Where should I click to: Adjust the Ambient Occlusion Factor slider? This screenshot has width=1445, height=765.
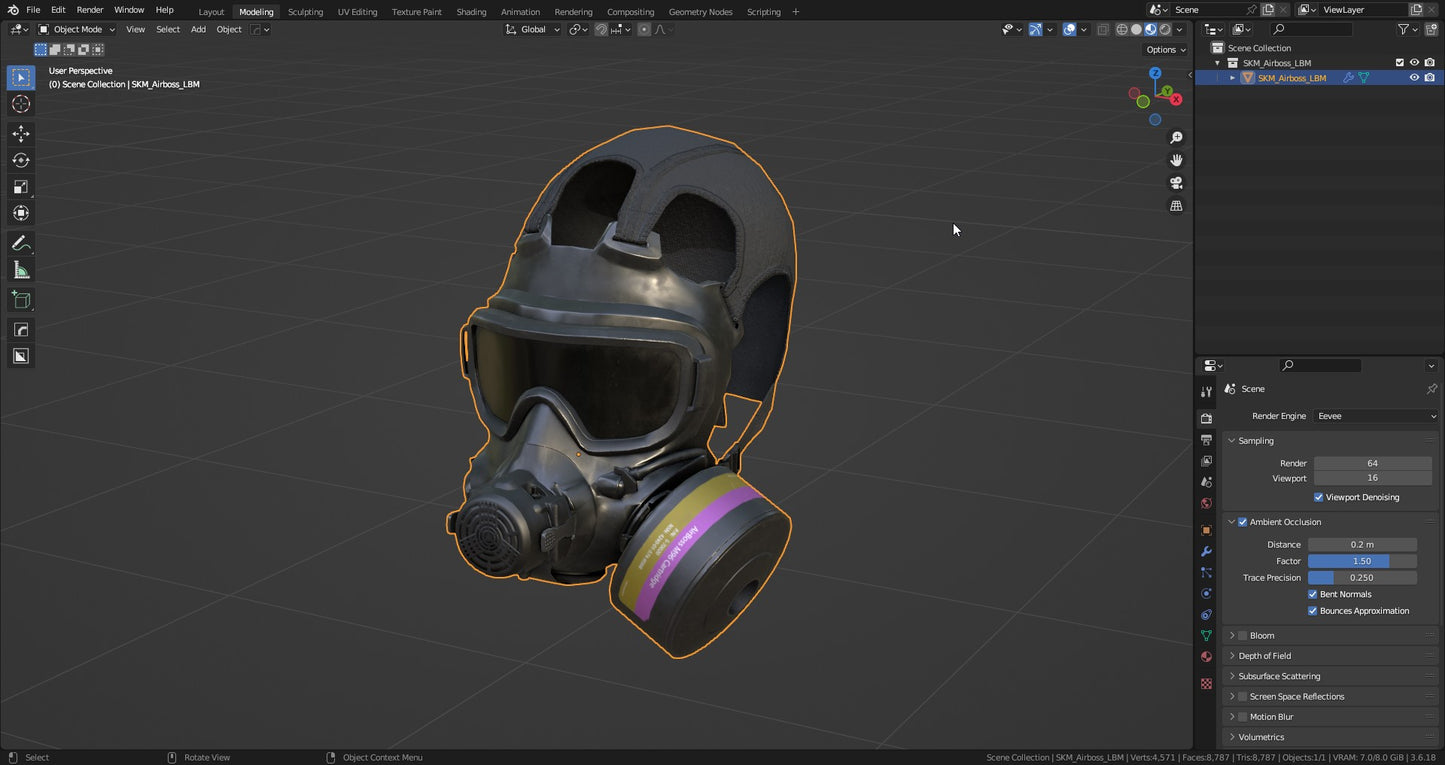pos(1362,561)
